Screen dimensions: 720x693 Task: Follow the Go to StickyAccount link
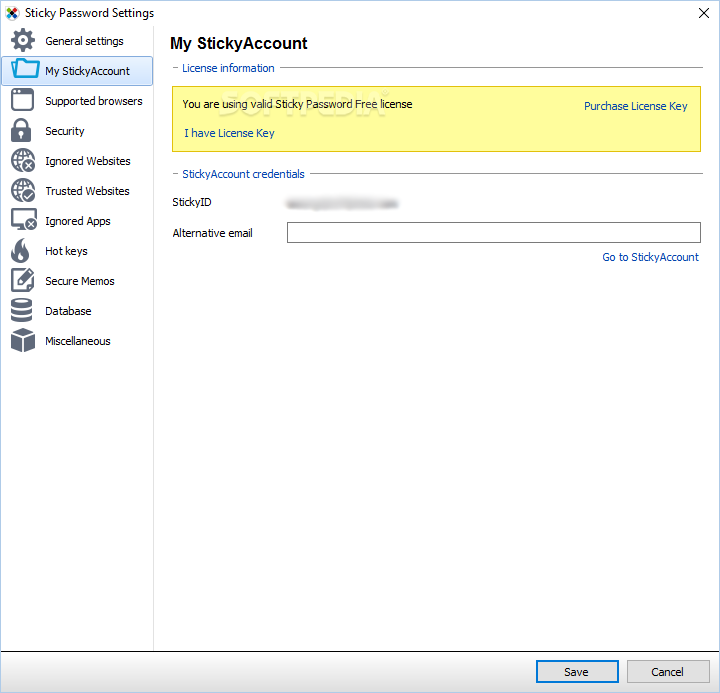pyautogui.click(x=650, y=257)
